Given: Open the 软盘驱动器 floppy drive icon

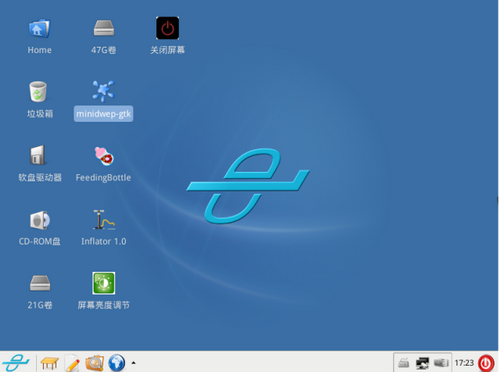Looking at the screenshot, I should (x=38, y=155).
